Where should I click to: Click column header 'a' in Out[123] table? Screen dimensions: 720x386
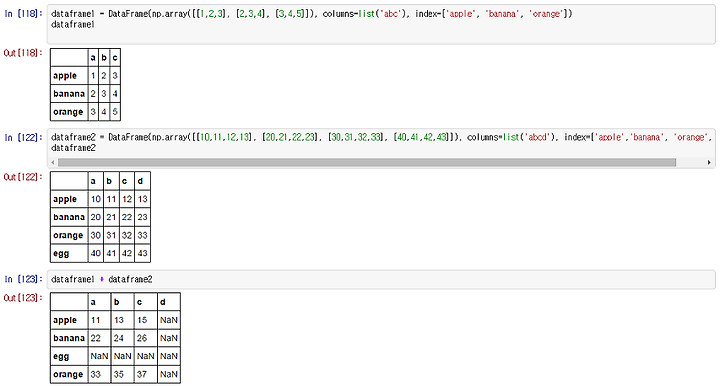pos(94,302)
